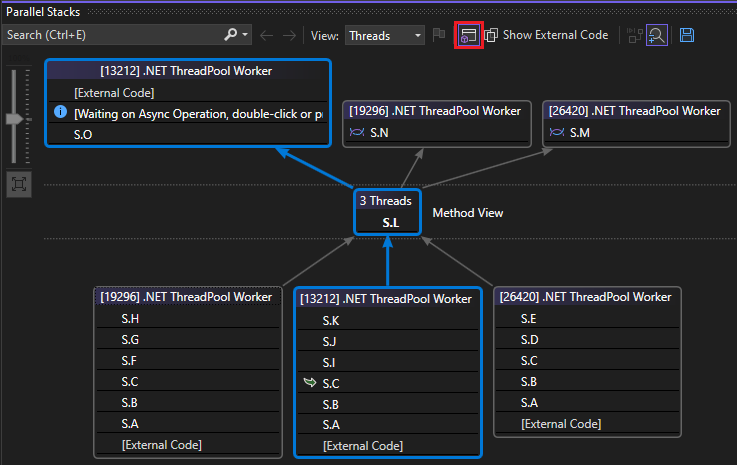The height and width of the screenshot is (465, 737).
Task: Toggle Show External Code button
Action: [546, 35]
